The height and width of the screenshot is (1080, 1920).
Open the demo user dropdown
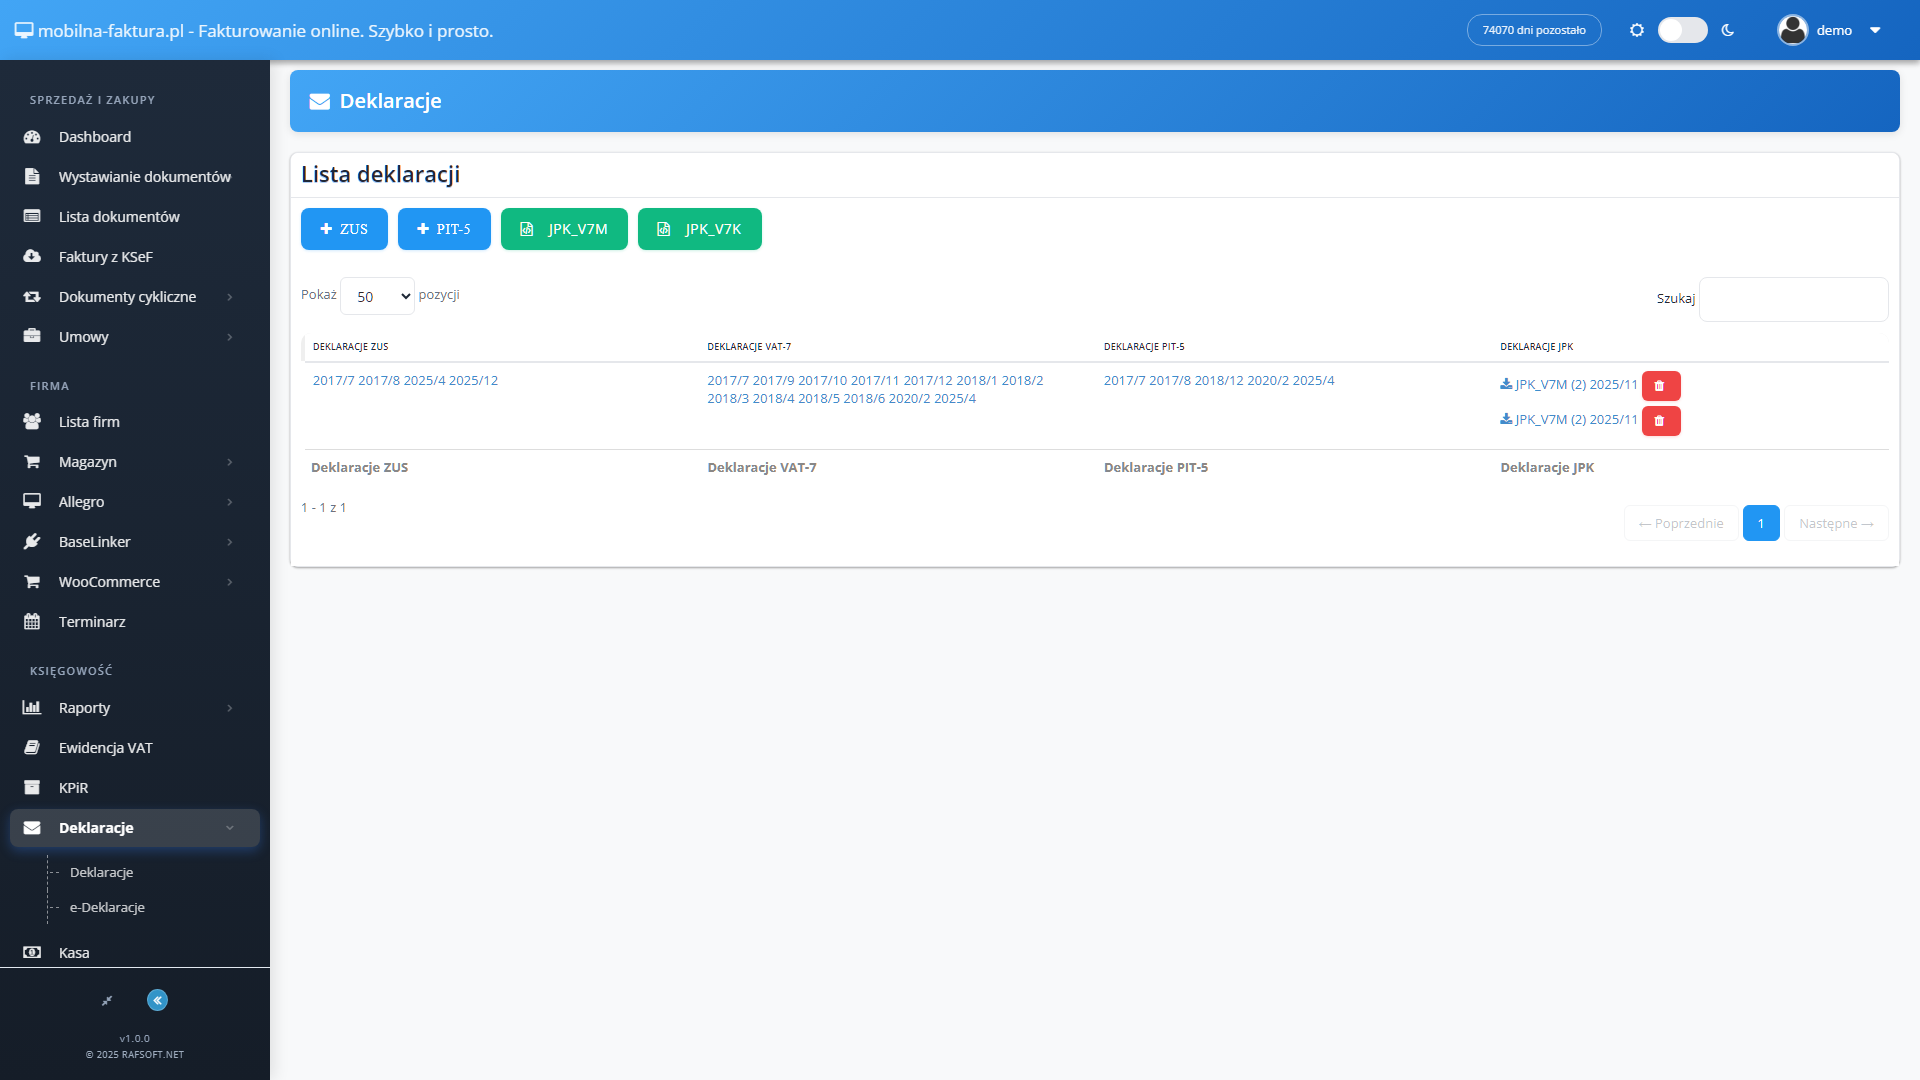coord(1830,30)
